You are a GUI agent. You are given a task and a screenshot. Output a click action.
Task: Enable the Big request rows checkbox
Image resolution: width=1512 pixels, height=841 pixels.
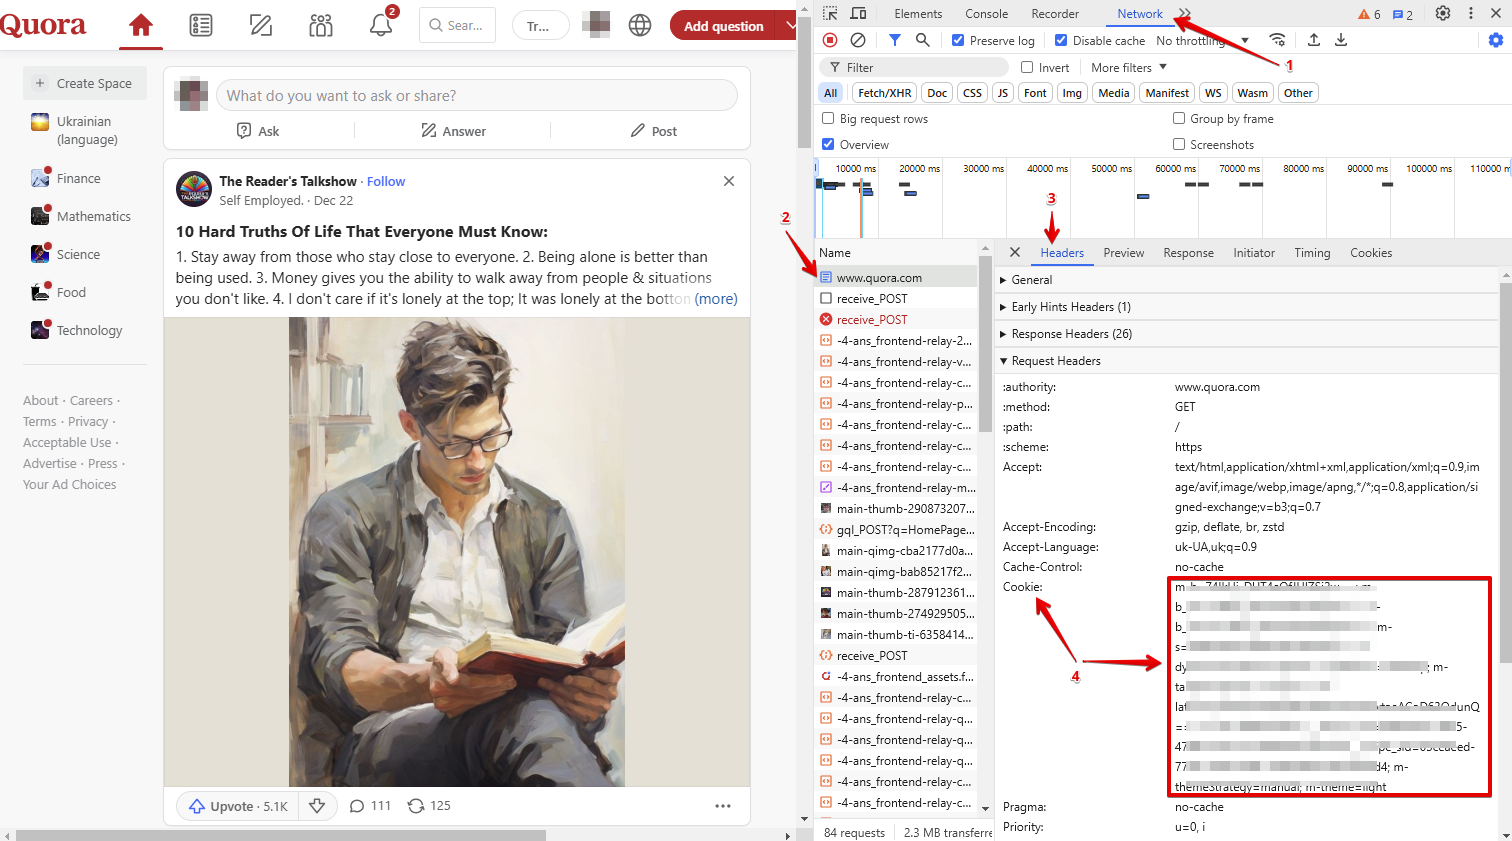(x=828, y=119)
